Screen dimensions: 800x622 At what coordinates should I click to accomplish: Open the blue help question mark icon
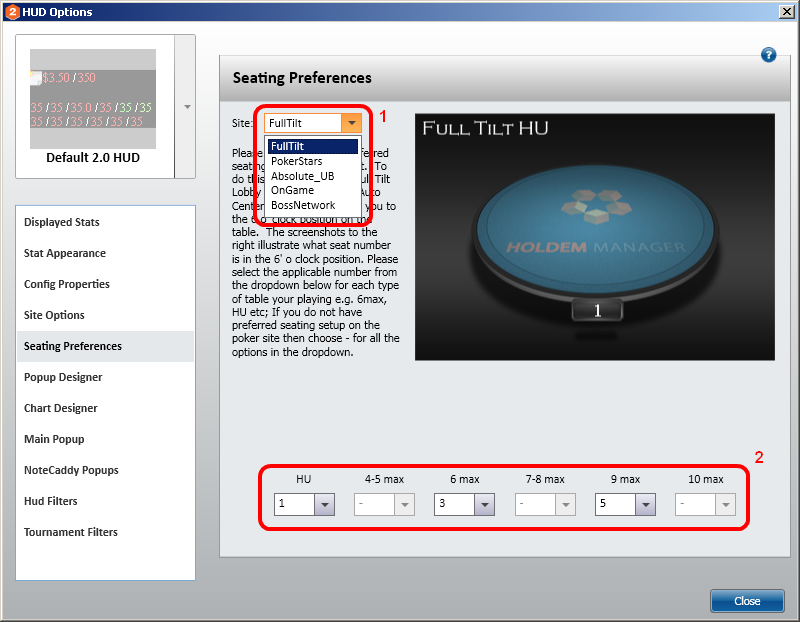(768, 55)
